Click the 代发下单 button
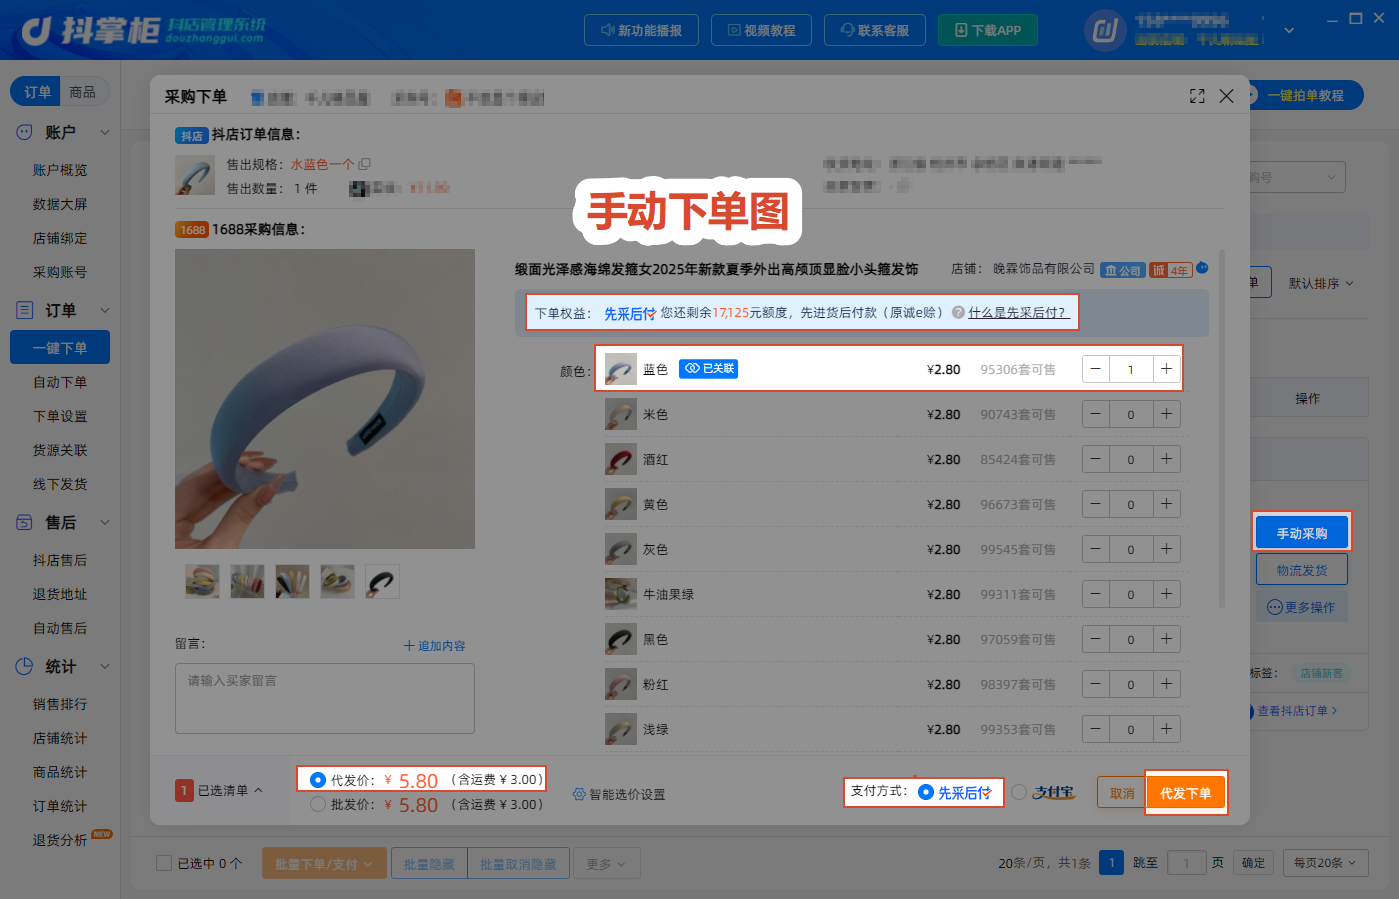The image size is (1399, 899). click(1185, 793)
